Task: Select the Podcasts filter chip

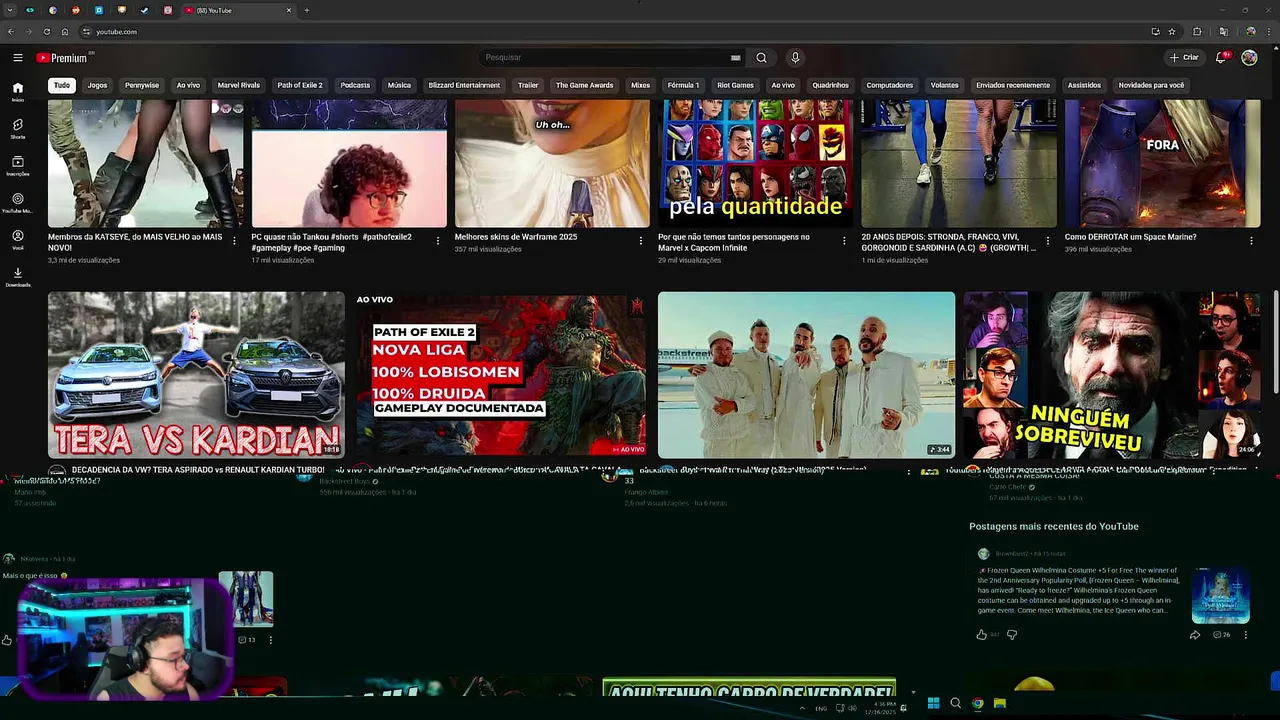Action: point(355,85)
